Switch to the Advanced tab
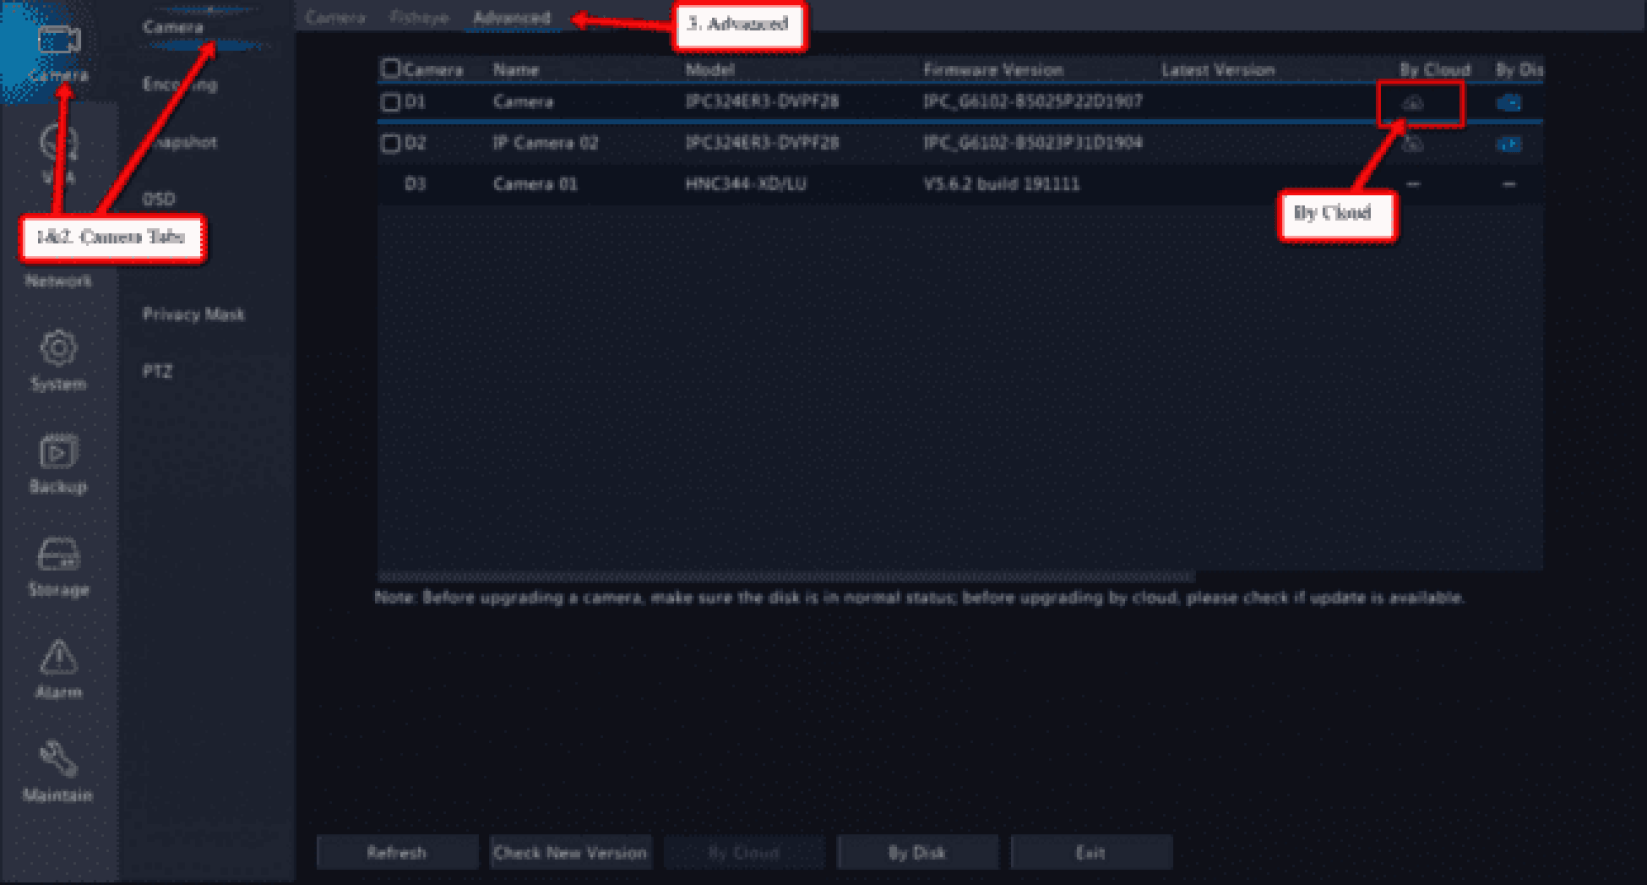Viewport: 1647px width, 885px height. [511, 18]
